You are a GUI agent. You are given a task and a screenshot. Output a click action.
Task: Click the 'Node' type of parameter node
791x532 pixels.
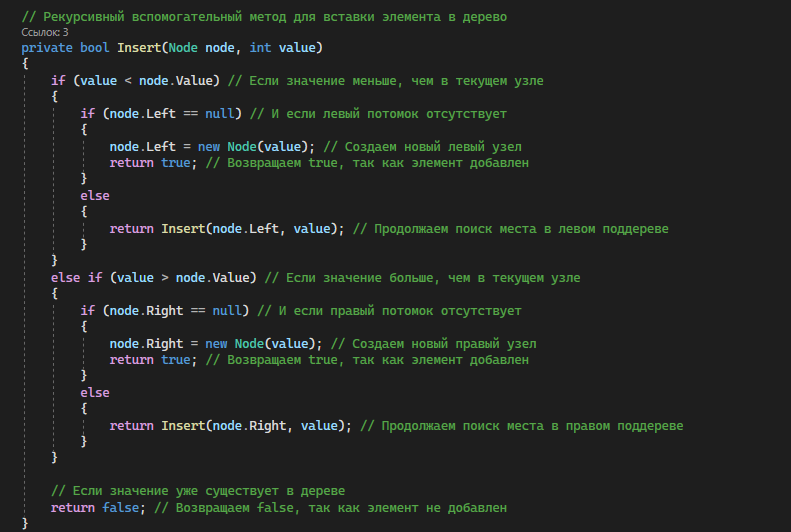(x=183, y=47)
